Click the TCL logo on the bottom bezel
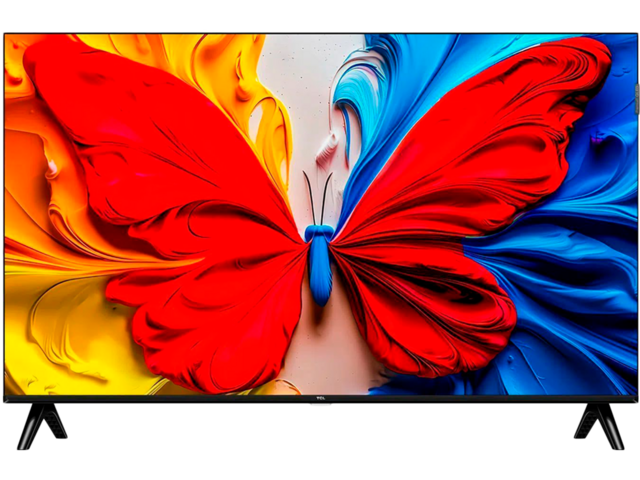 (321, 398)
